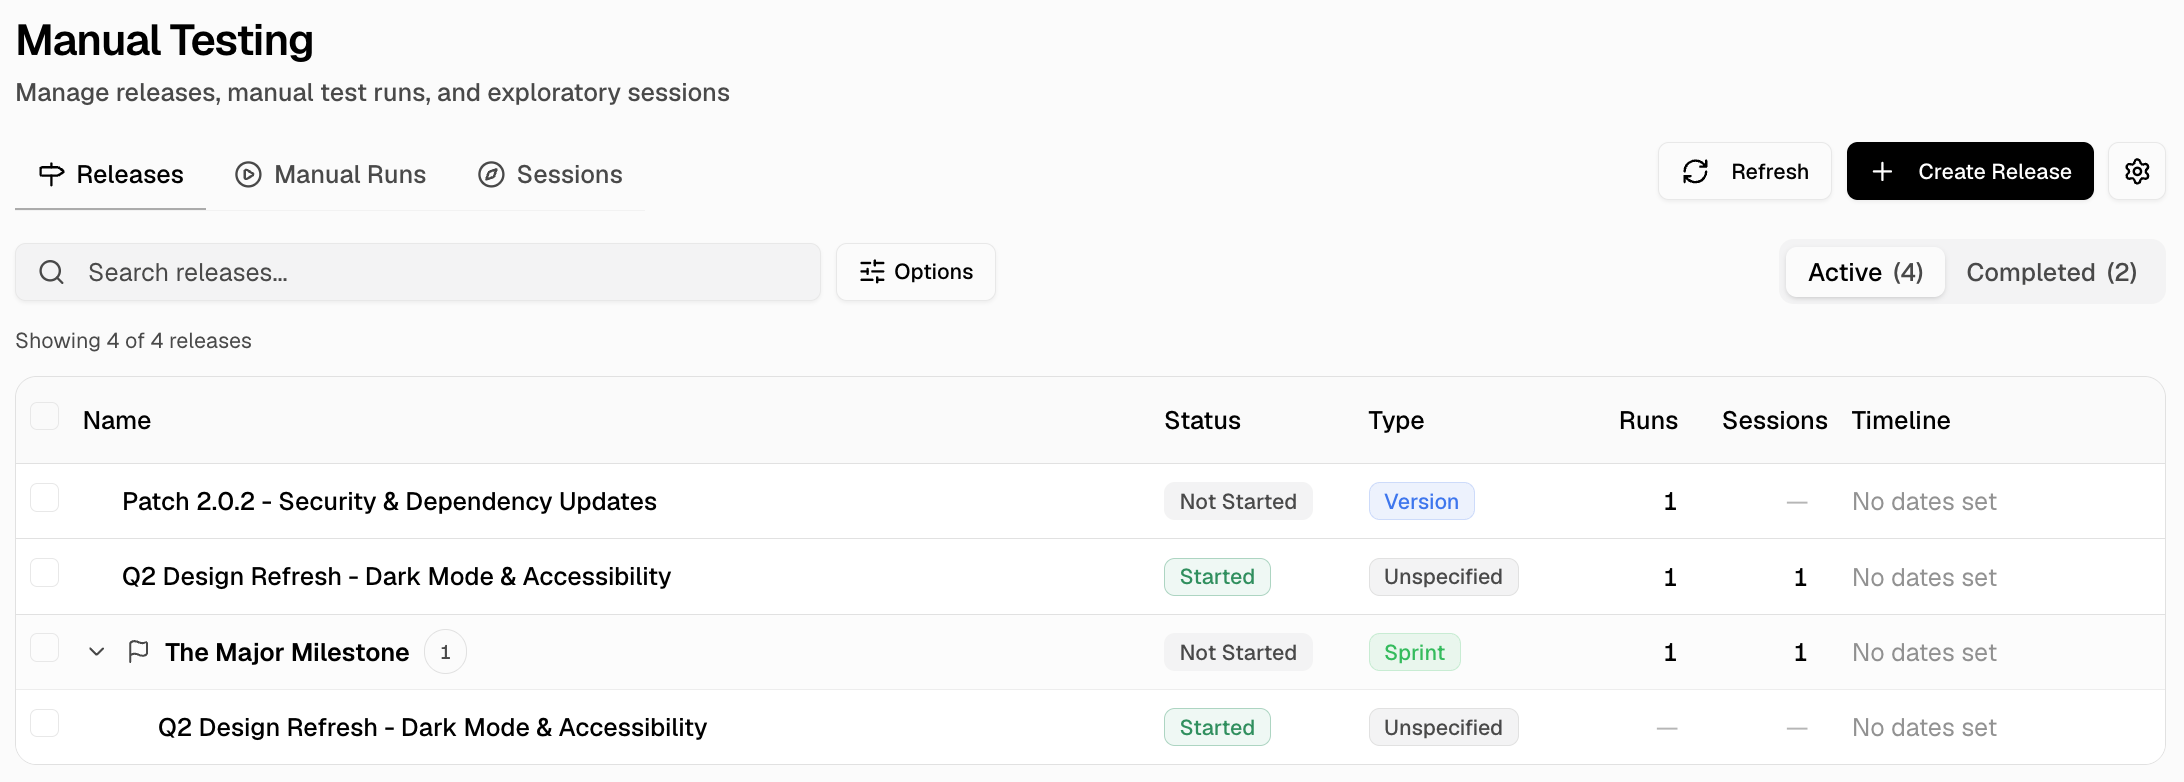Show Completed (2) releases
This screenshot has width=2184, height=782.
tap(2051, 272)
